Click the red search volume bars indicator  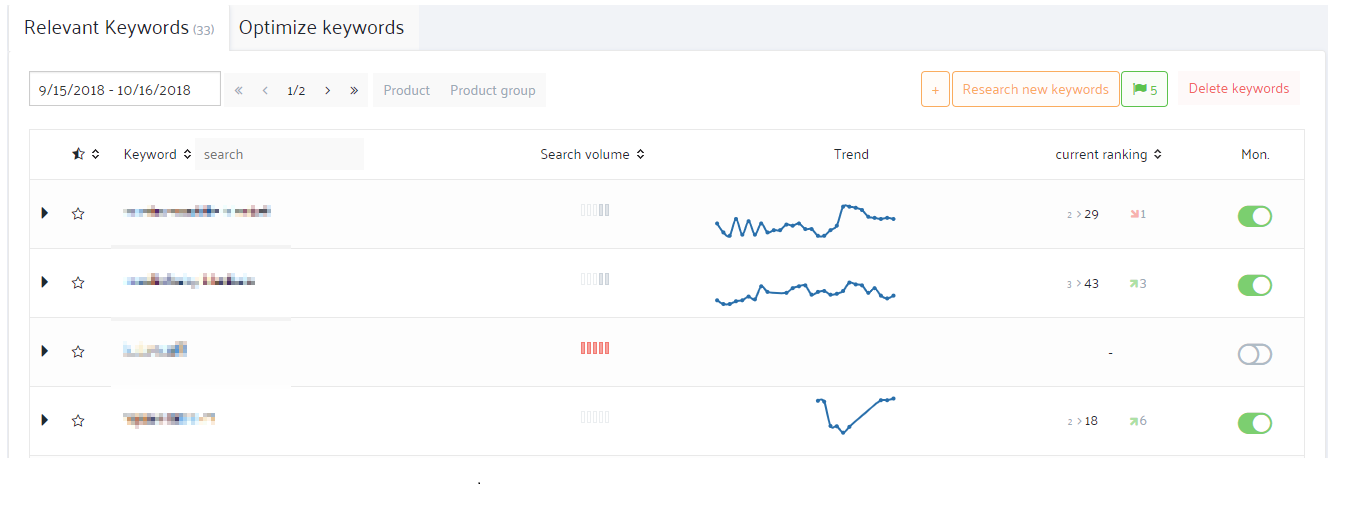pyautogui.click(x=595, y=348)
